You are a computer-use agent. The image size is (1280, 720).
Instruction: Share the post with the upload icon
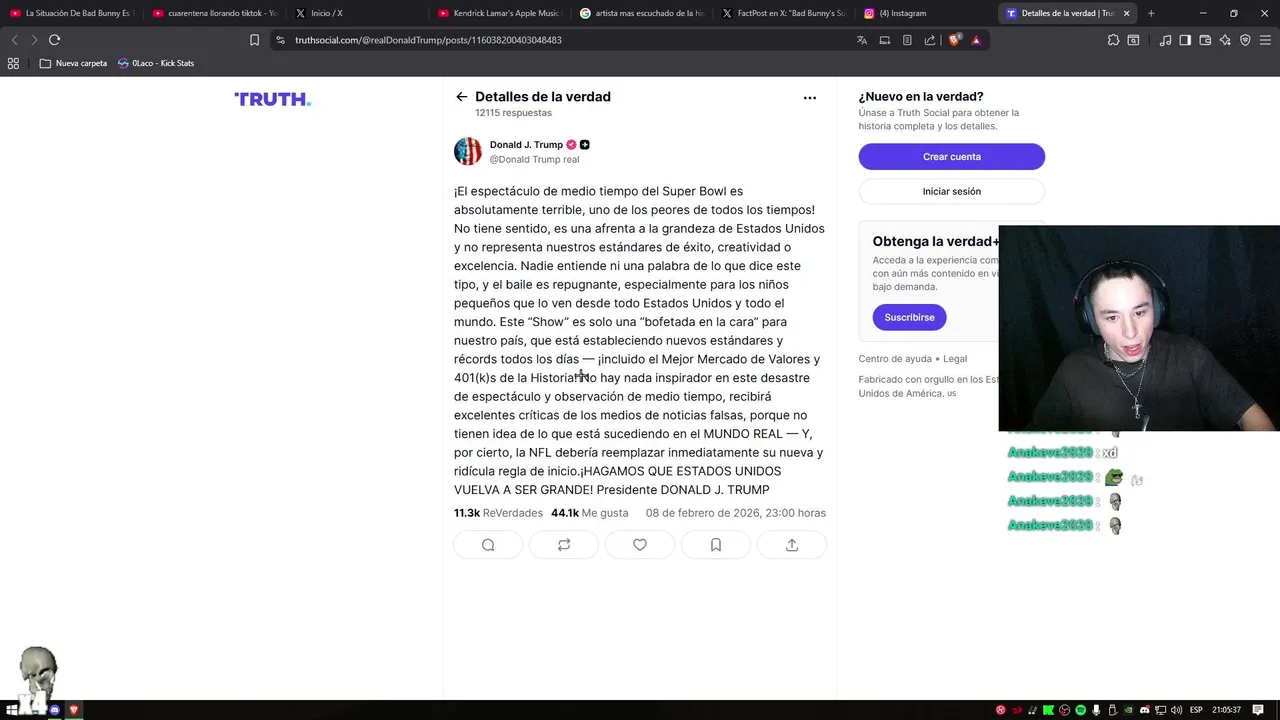[x=792, y=545]
